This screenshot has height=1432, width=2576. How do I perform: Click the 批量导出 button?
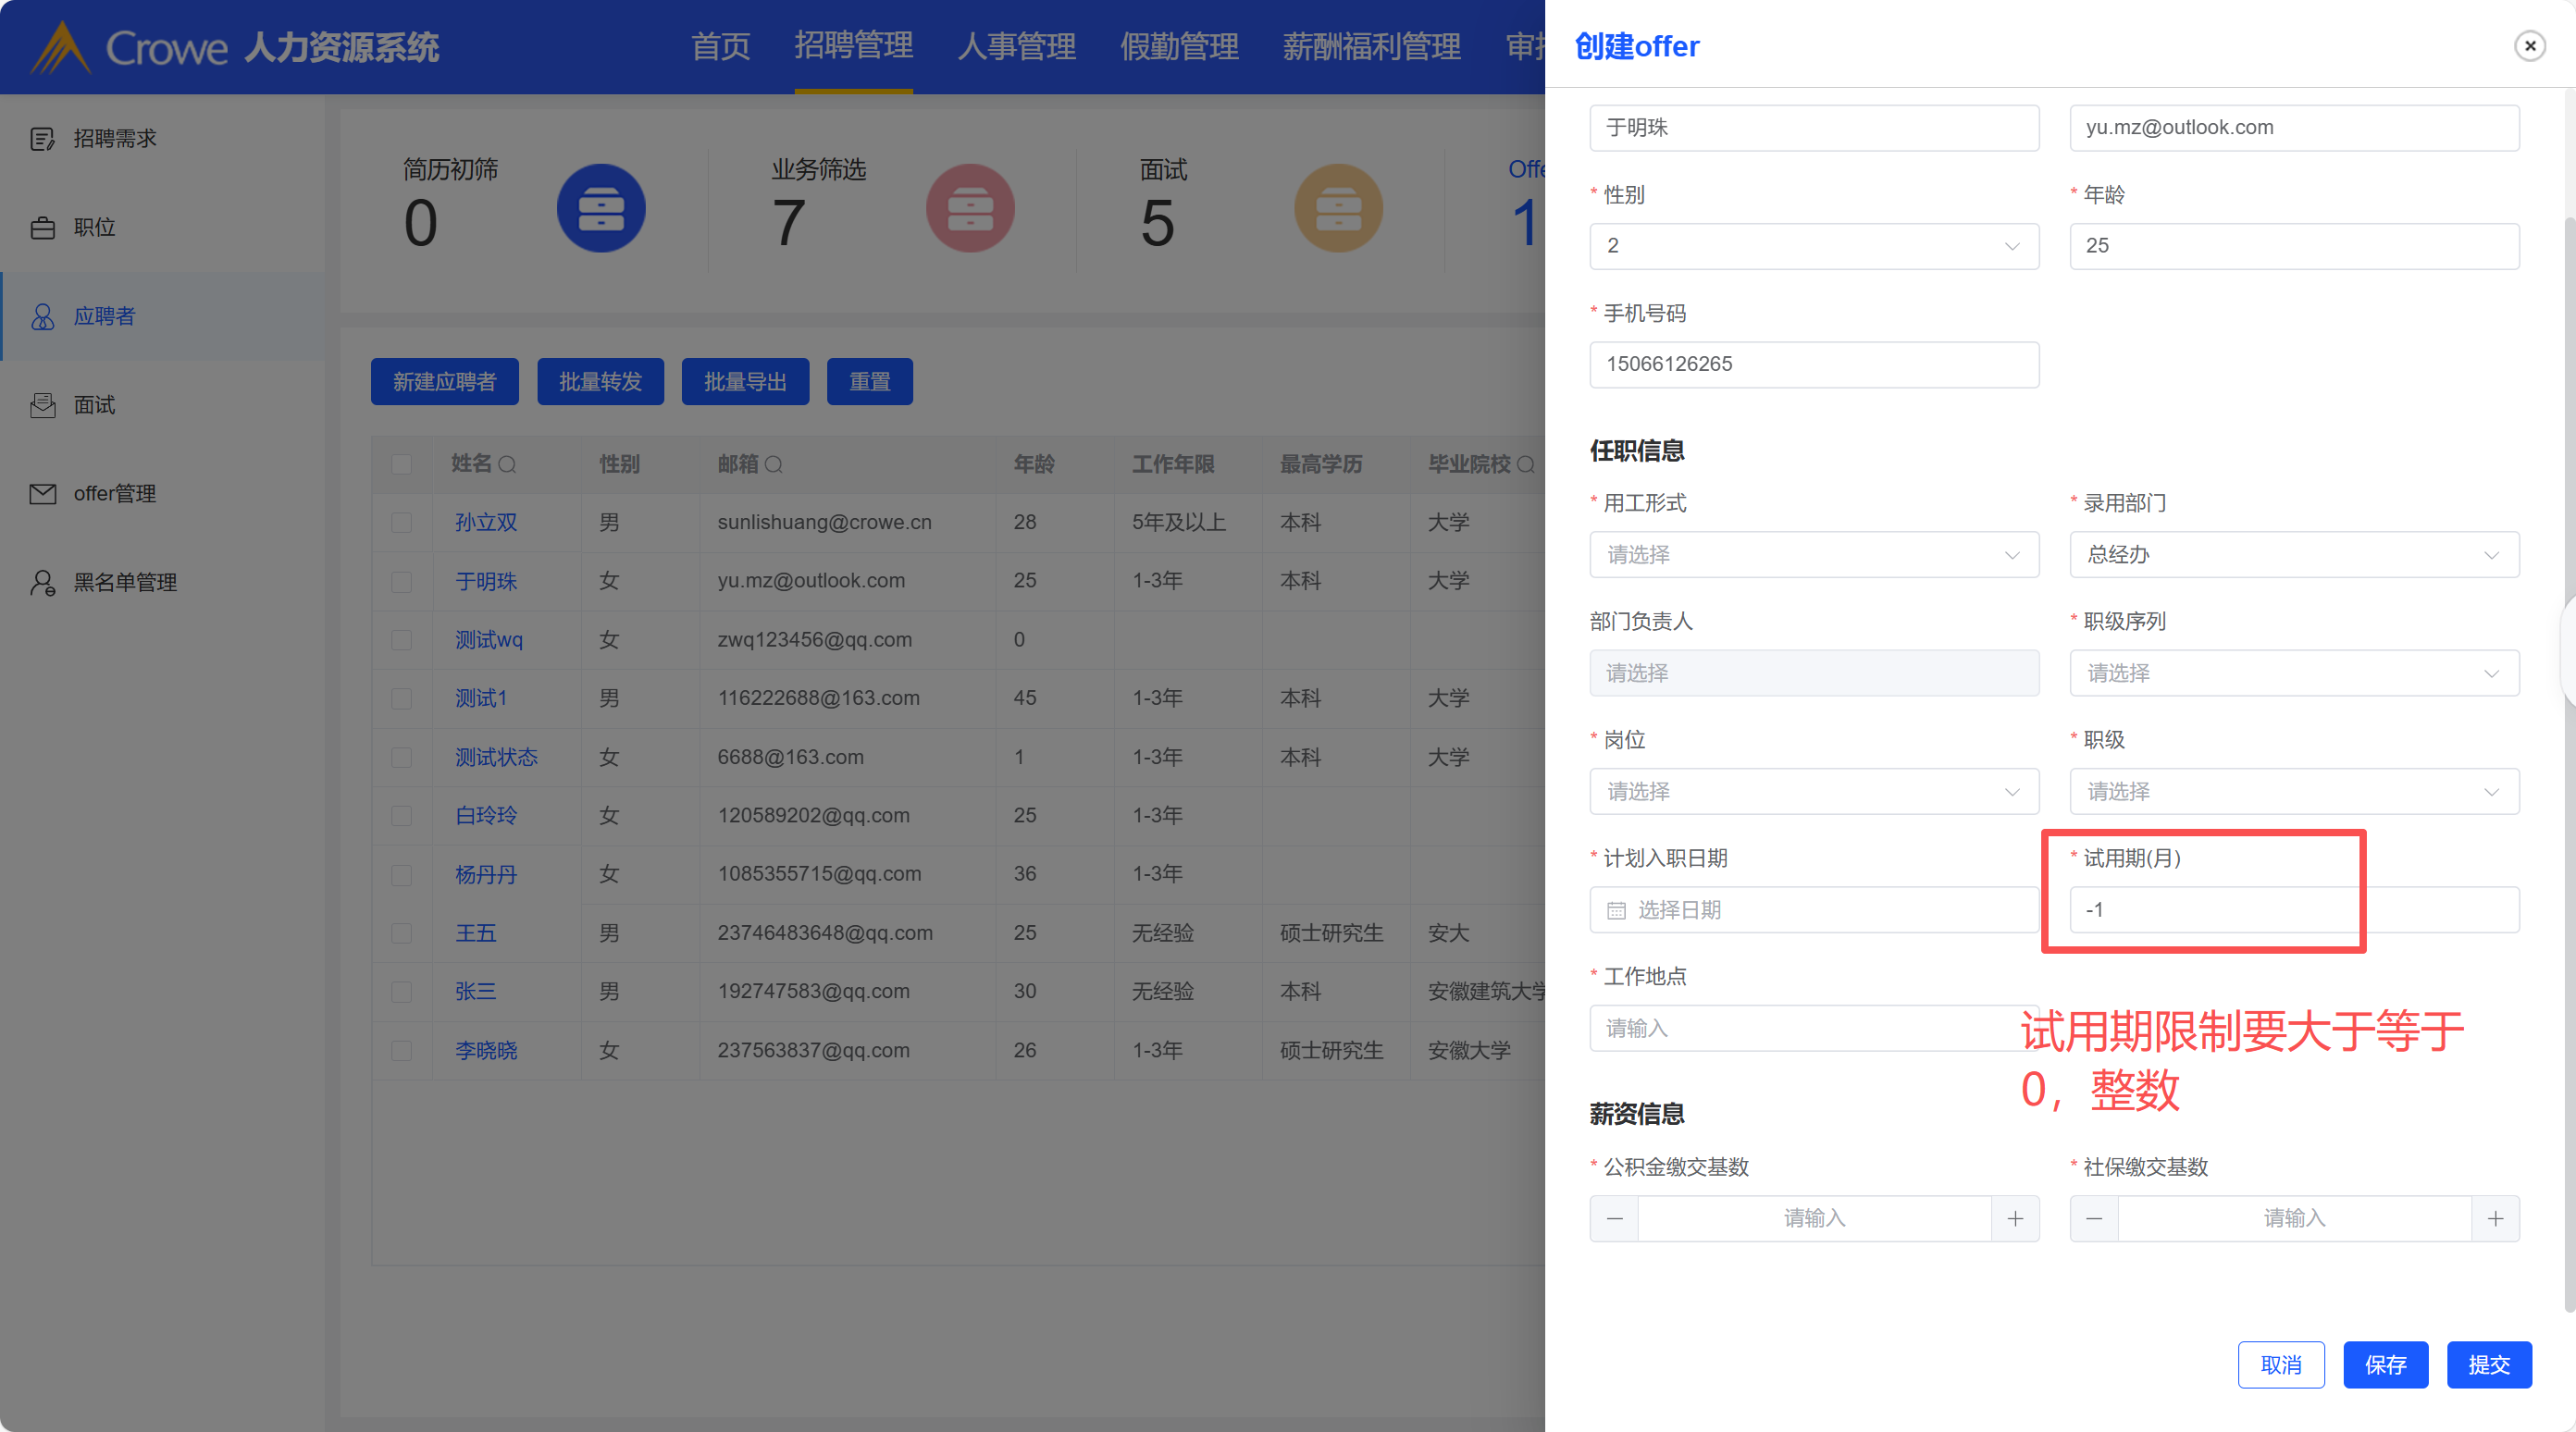744,382
